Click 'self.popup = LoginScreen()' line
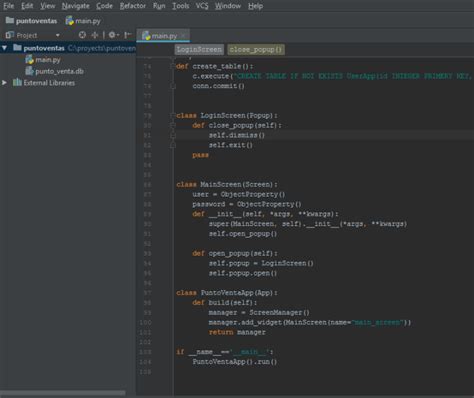Screen dimensions: 474x398 pyautogui.click(x=261, y=263)
